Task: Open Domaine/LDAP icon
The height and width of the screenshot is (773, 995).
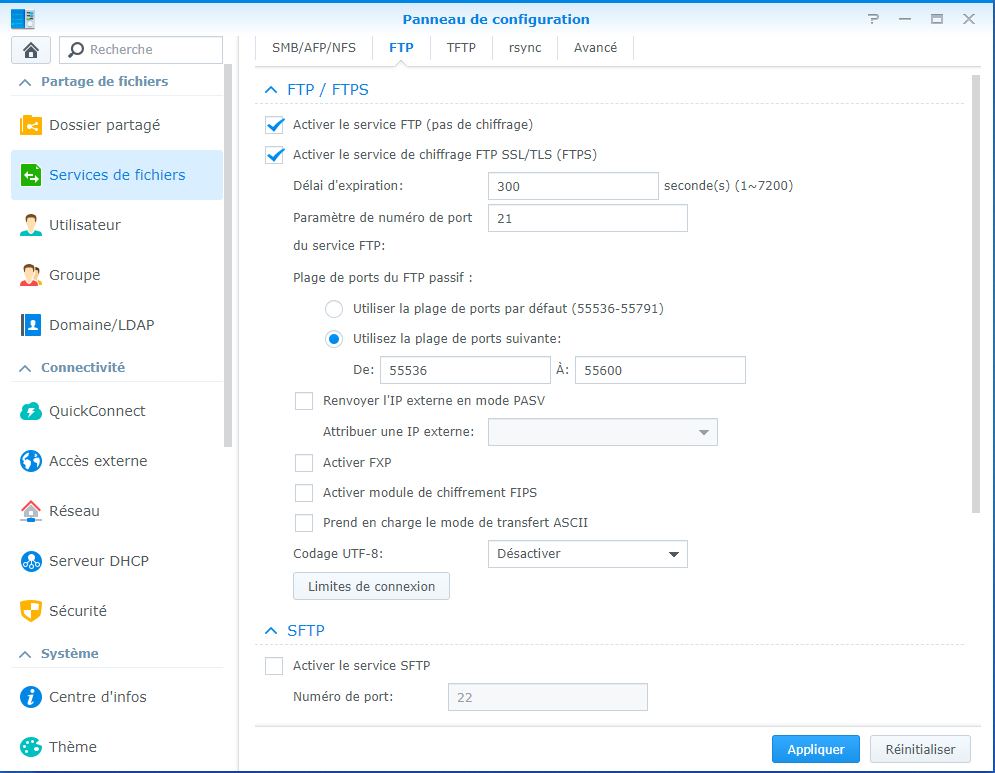Action: click(x=30, y=325)
